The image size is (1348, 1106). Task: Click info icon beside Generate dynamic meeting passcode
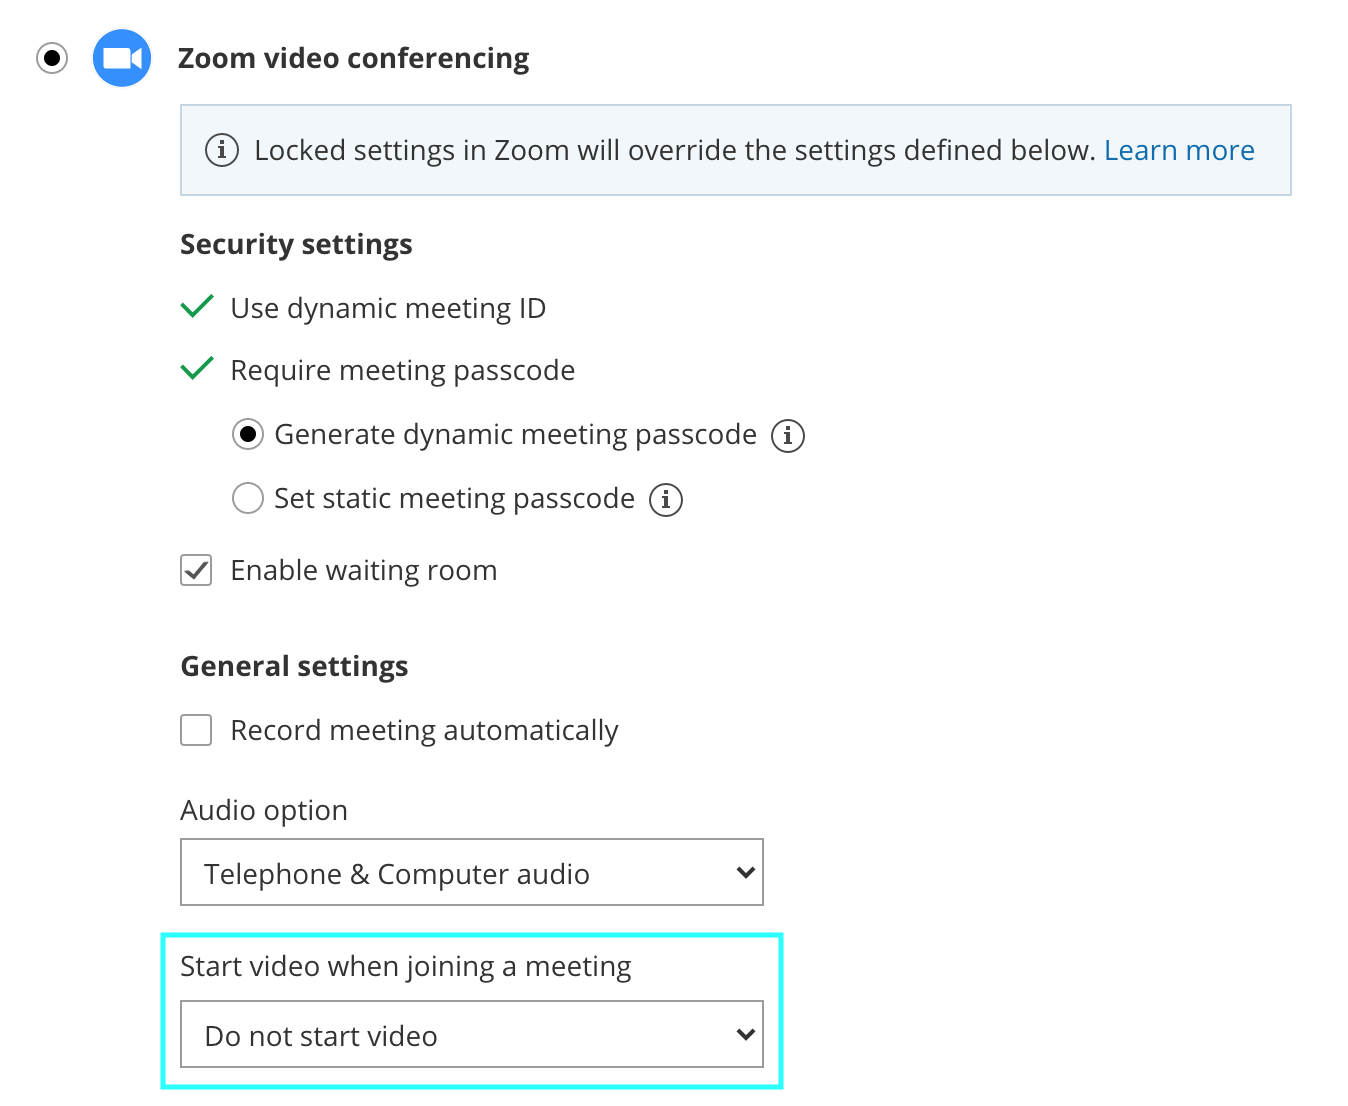pos(788,436)
